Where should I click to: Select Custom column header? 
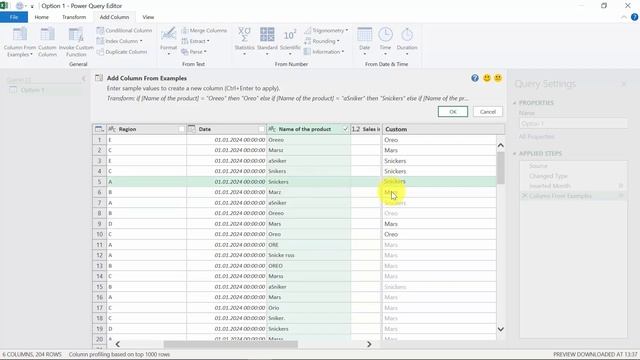443,129
